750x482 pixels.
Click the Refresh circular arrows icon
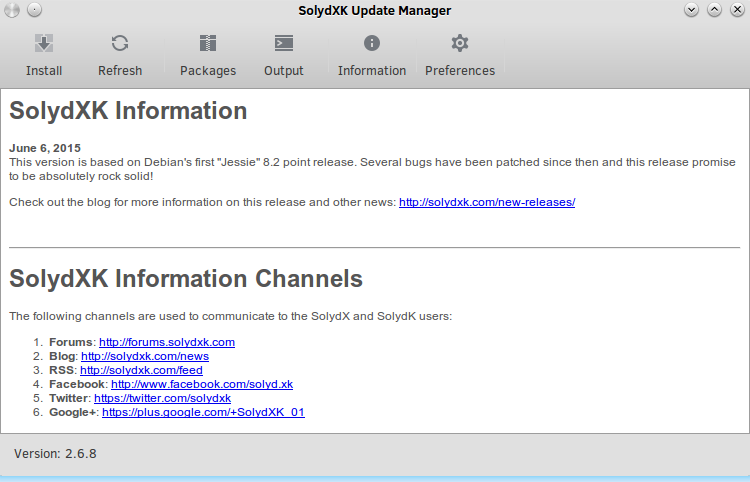(120, 44)
